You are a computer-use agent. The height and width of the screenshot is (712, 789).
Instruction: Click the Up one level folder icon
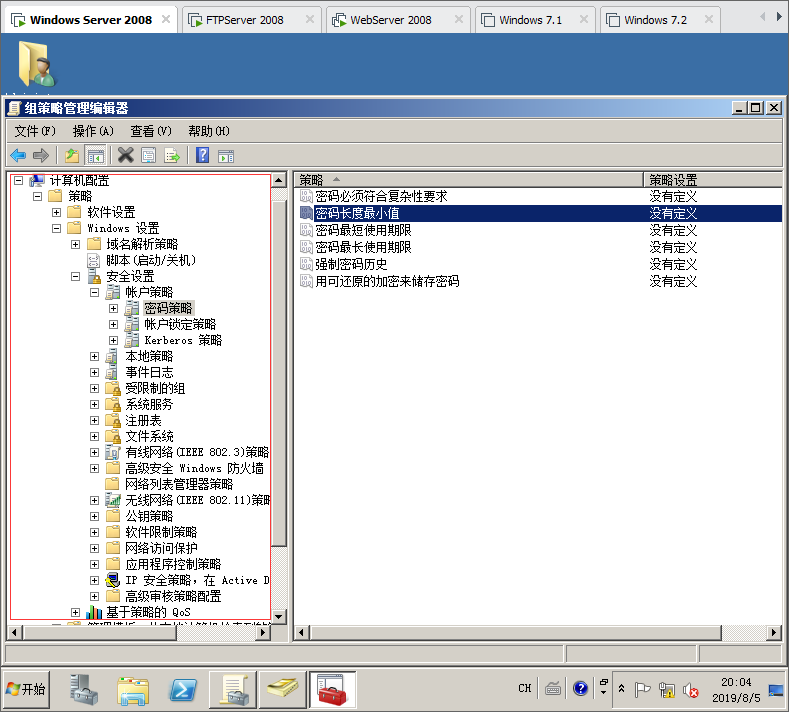tap(72, 155)
